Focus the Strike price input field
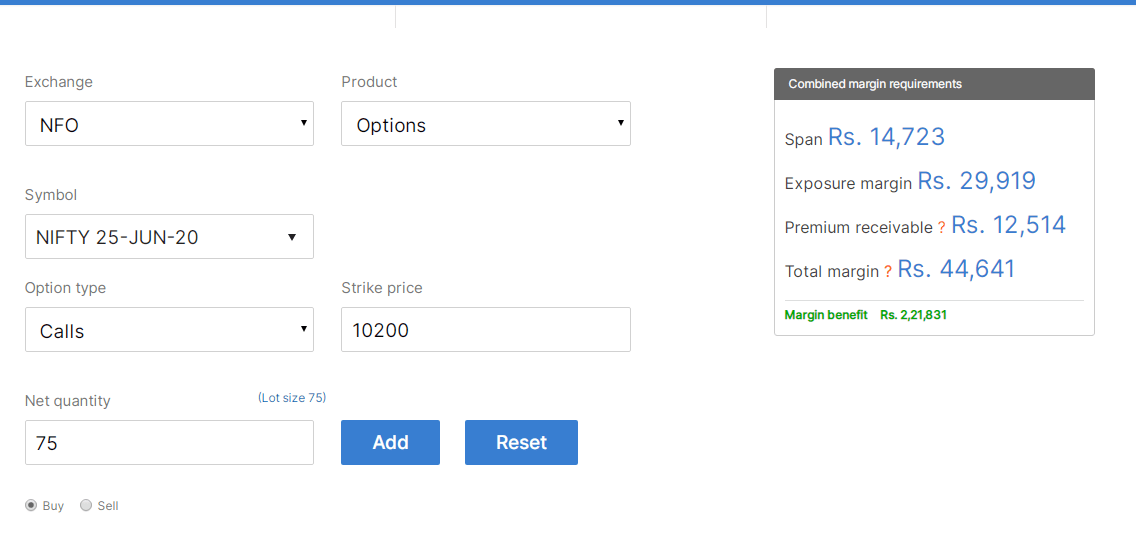This screenshot has height=540, width=1136. [x=485, y=330]
